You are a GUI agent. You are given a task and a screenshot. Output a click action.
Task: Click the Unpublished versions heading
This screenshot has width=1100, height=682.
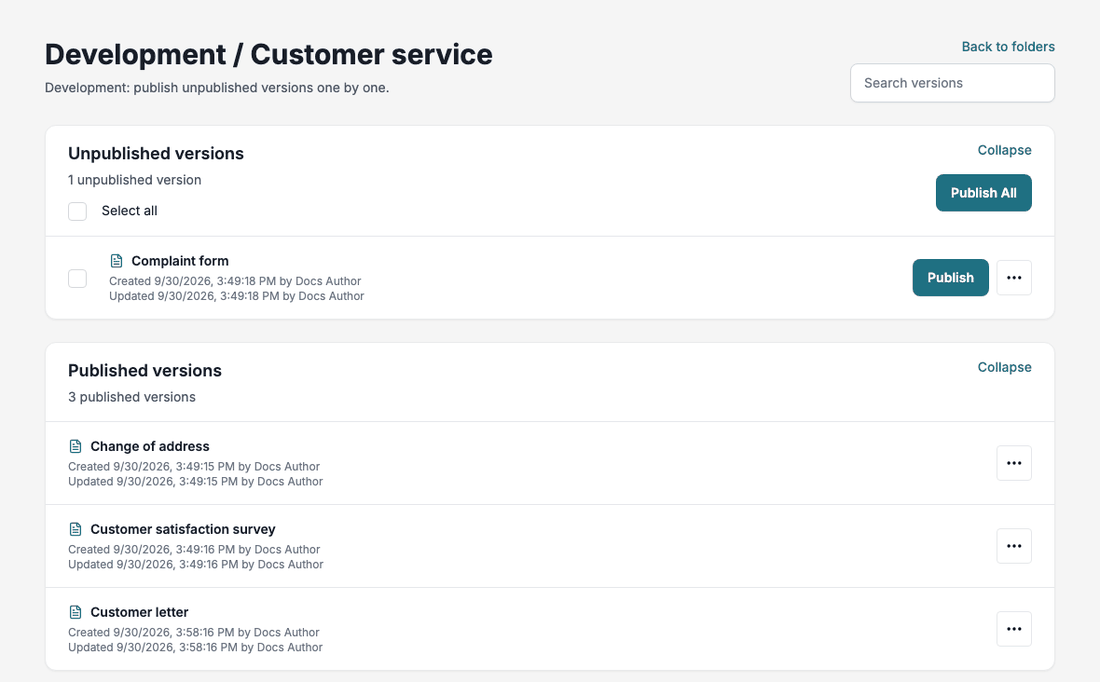pyautogui.click(x=156, y=154)
